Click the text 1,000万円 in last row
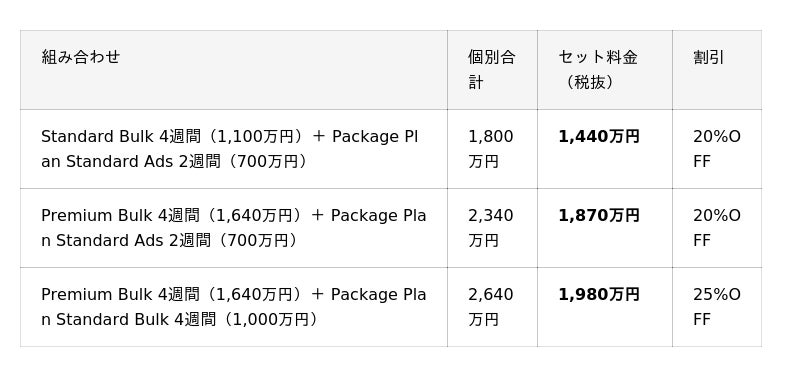 point(271,320)
